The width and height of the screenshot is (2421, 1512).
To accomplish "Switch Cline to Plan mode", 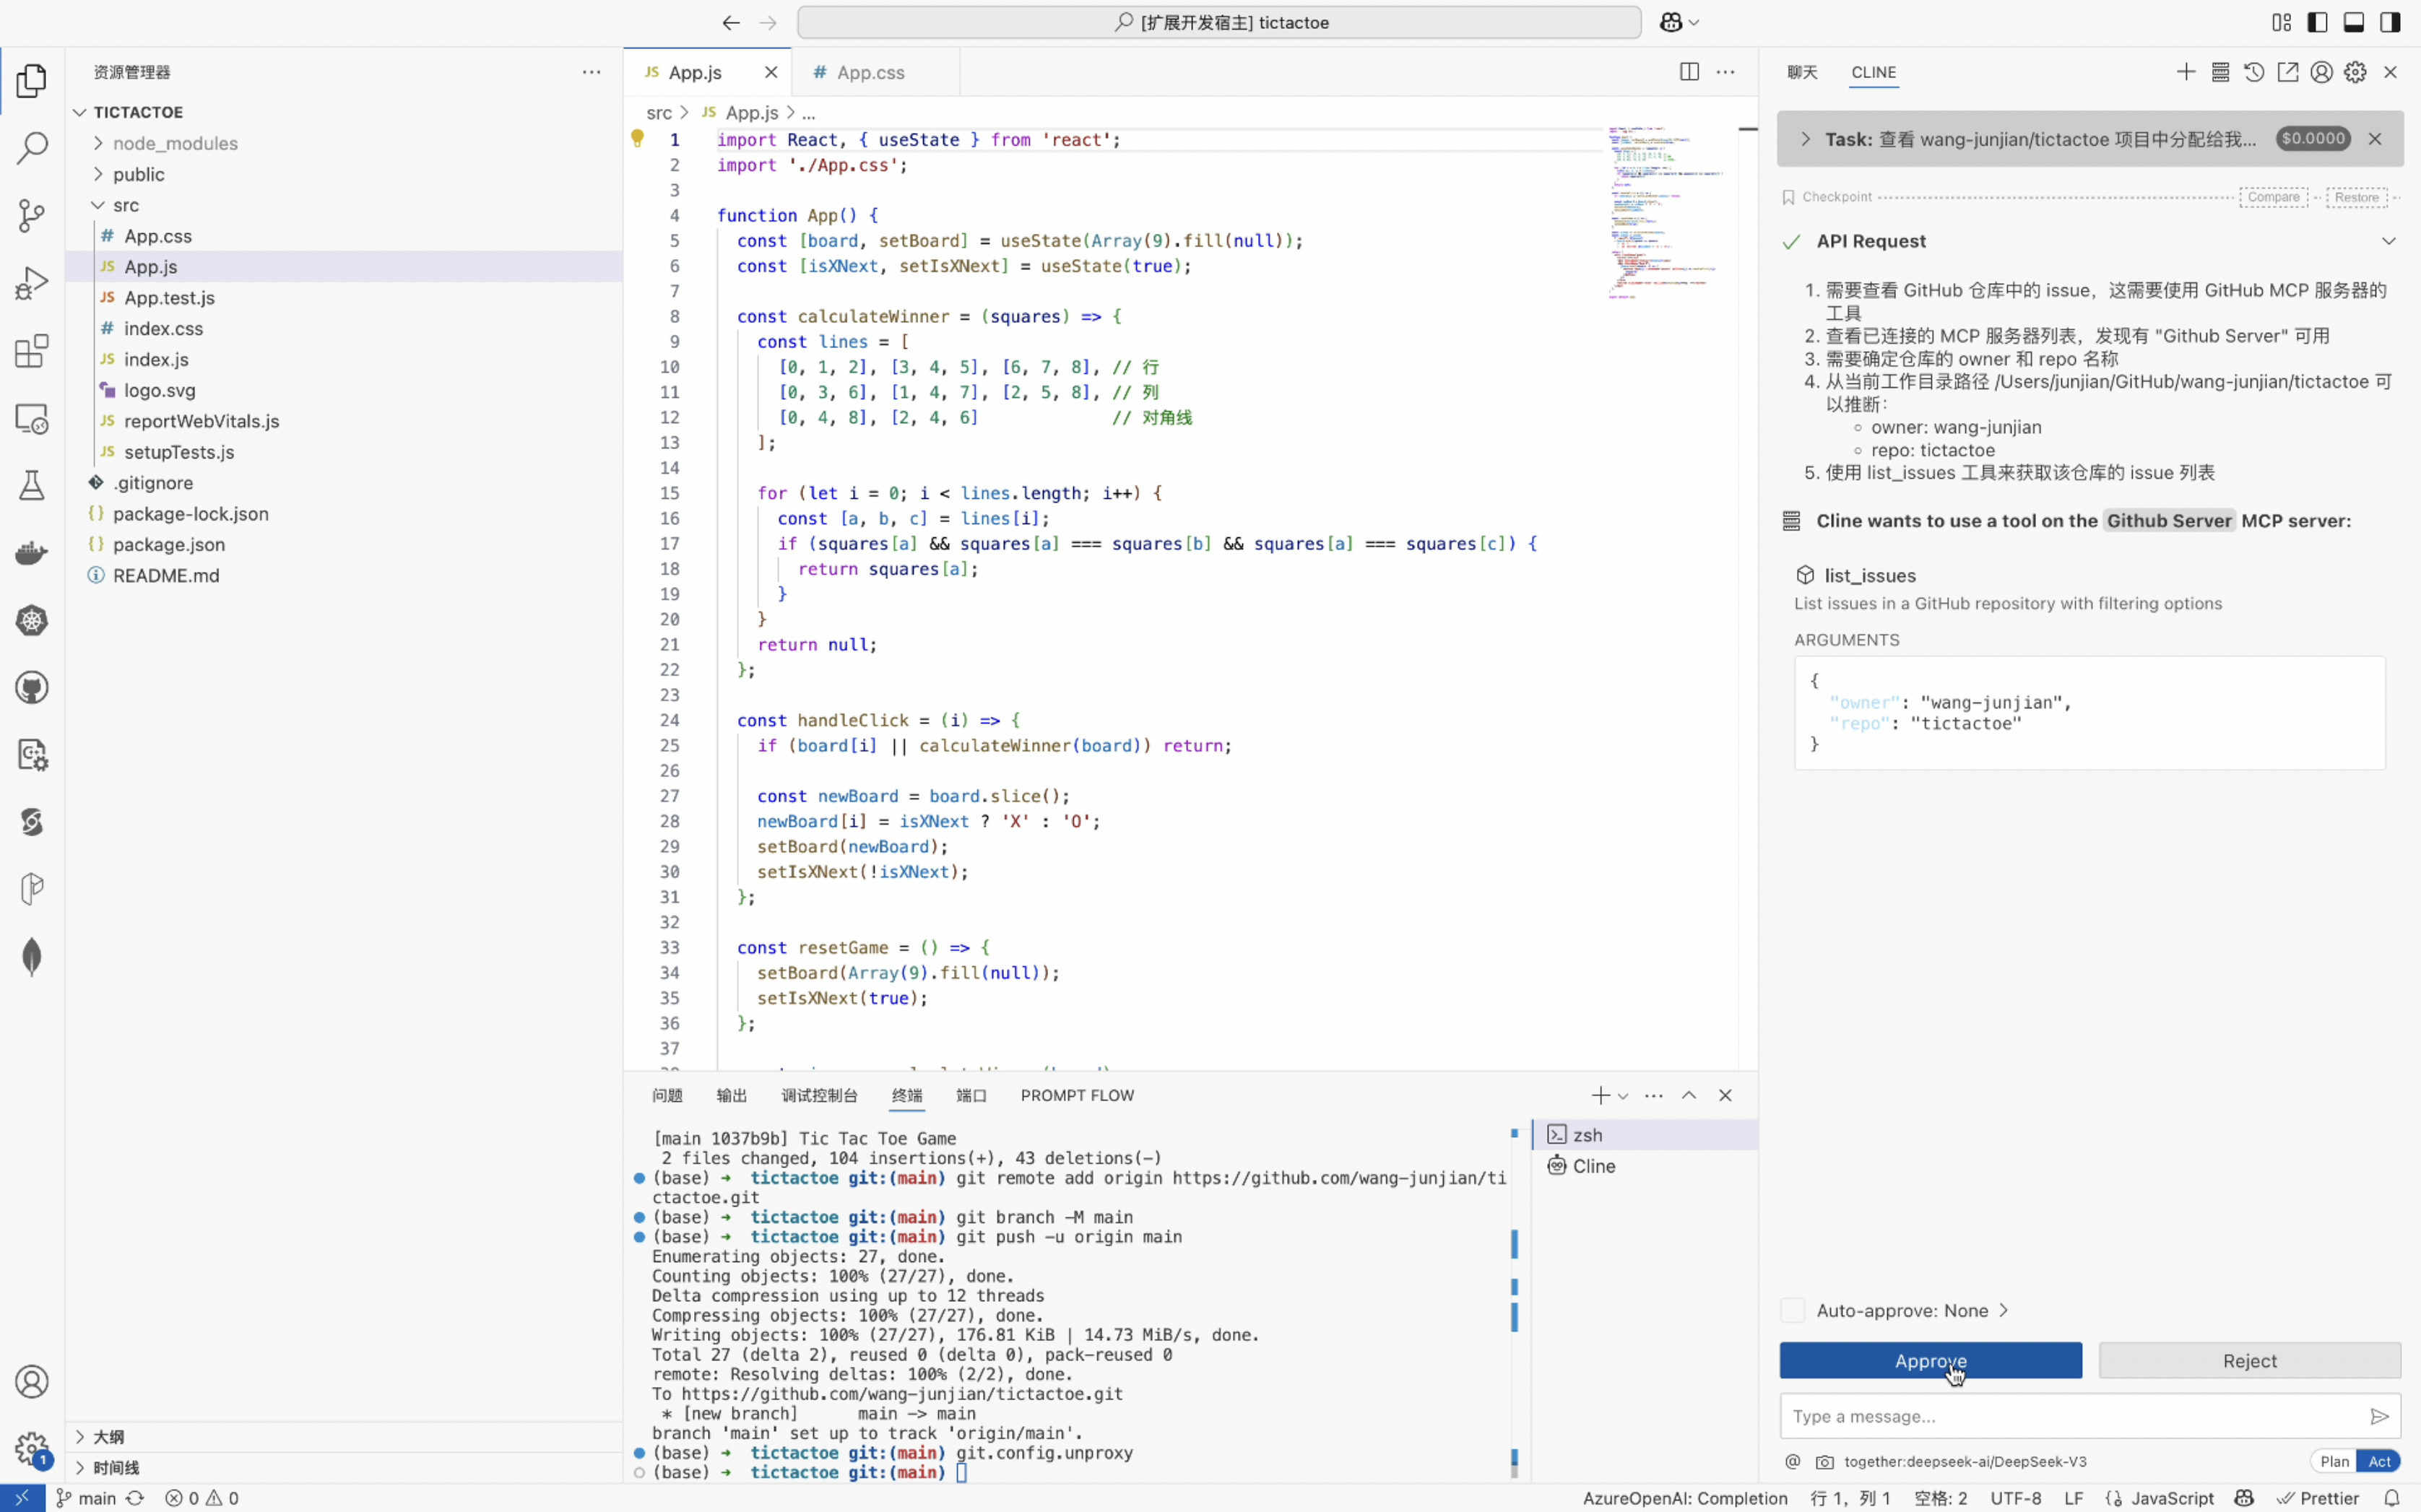I will tap(2334, 1461).
